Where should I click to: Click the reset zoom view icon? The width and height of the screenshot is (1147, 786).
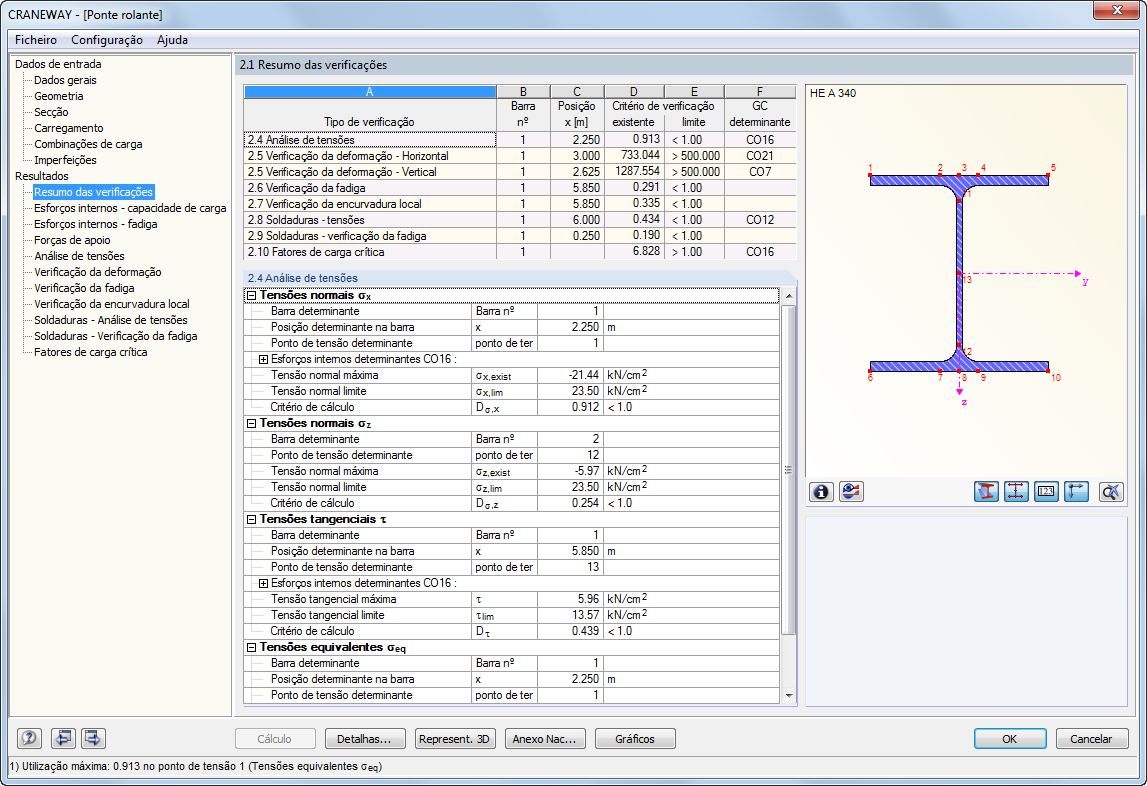tap(1111, 492)
